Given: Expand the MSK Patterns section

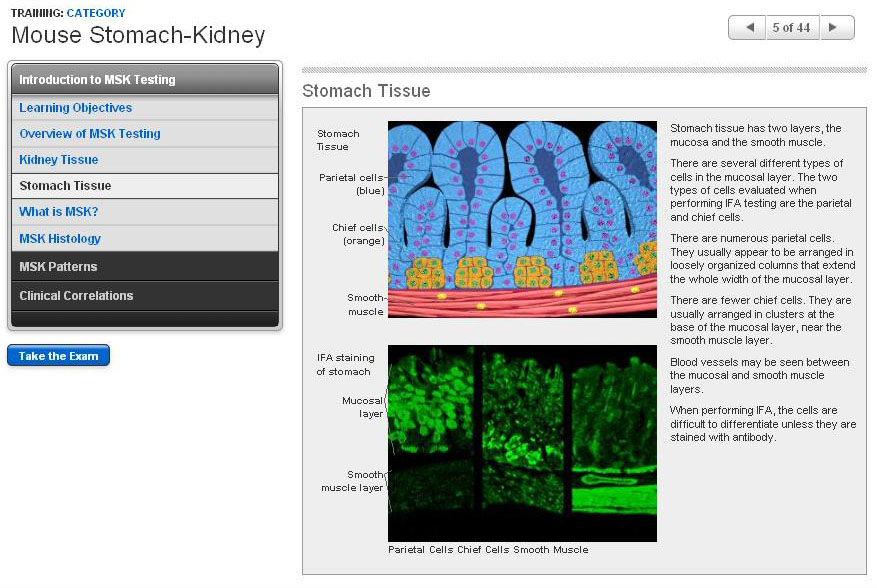Looking at the screenshot, I should click(144, 267).
